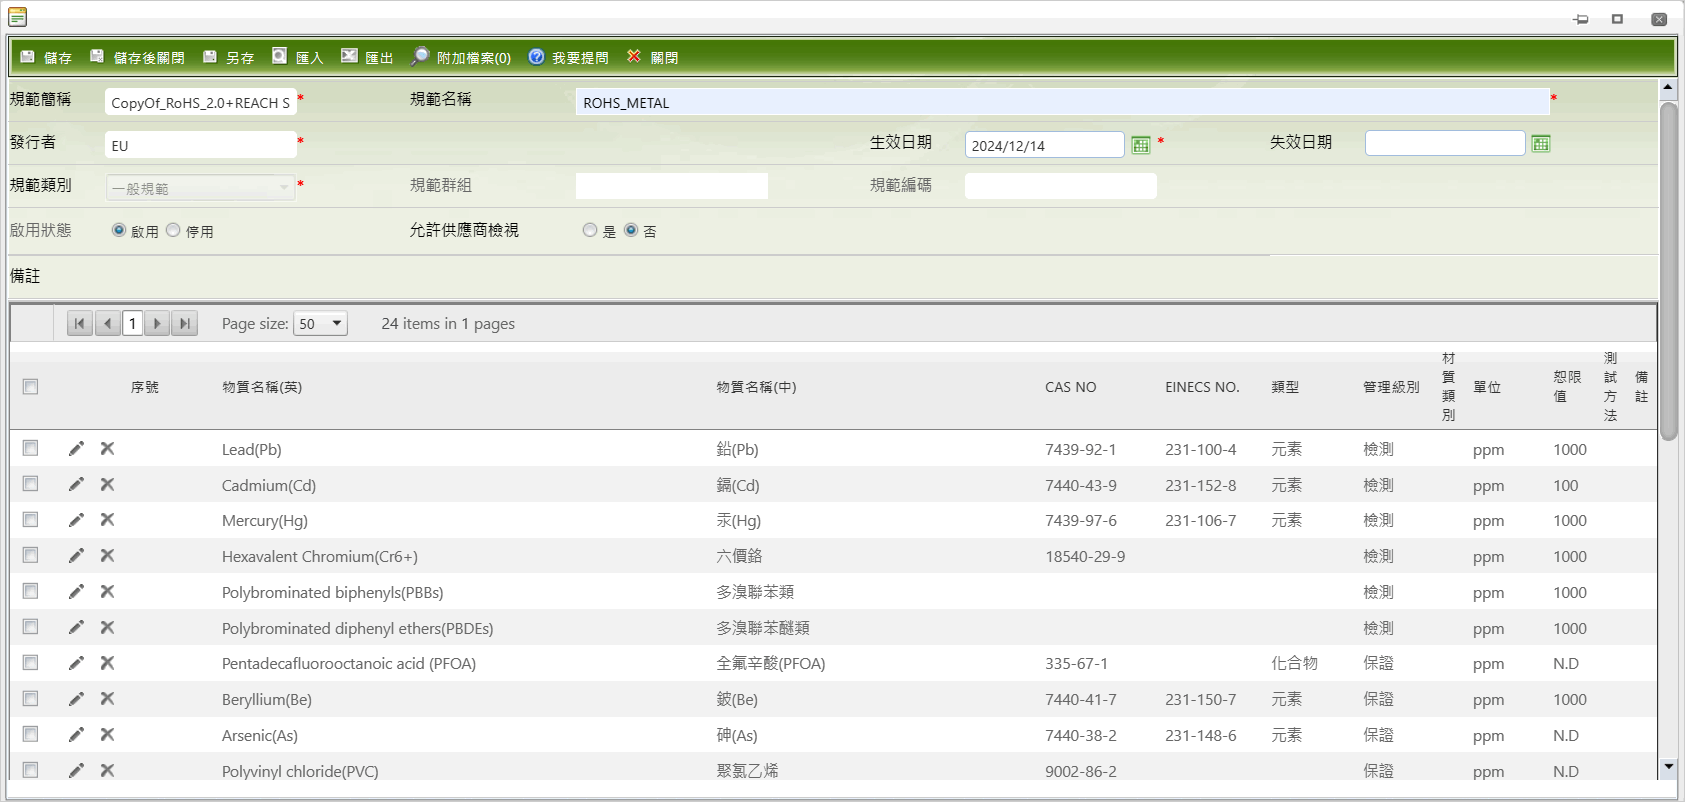
Task: Delete the Hexavalent Chromium(Cr6+) row
Action: [x=107, y=556]
